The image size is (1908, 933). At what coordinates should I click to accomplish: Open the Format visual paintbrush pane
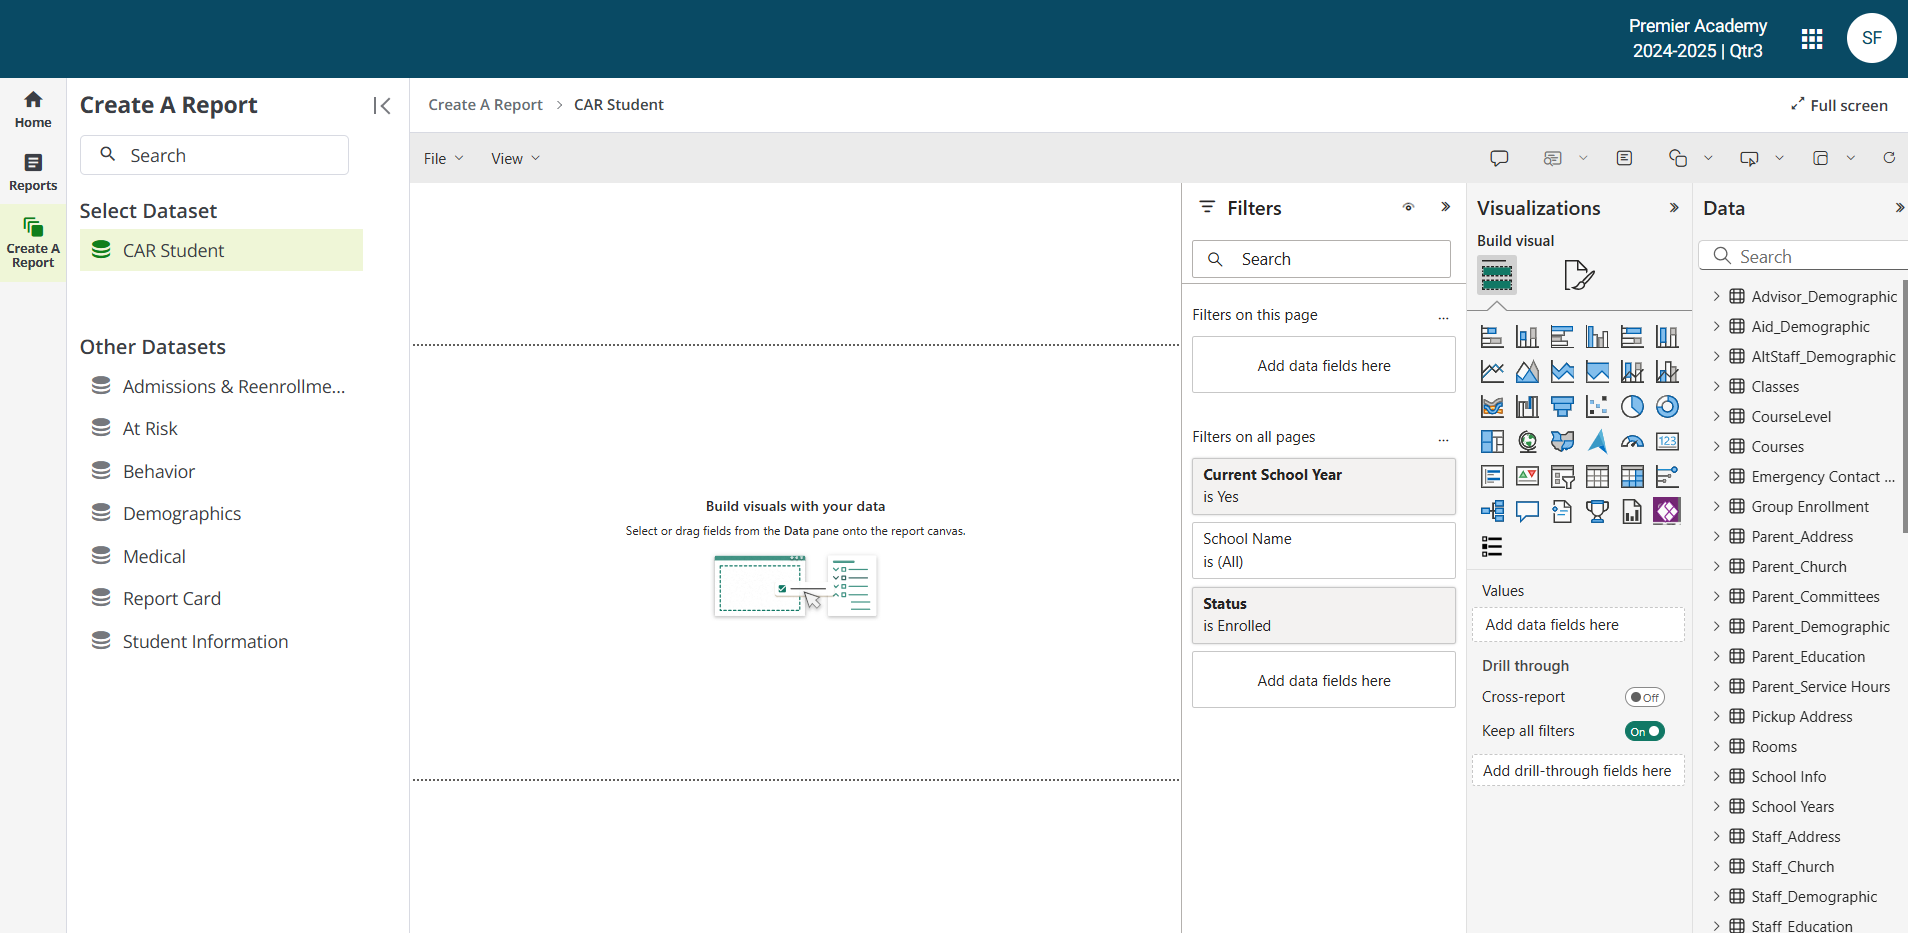[1578, 275]
